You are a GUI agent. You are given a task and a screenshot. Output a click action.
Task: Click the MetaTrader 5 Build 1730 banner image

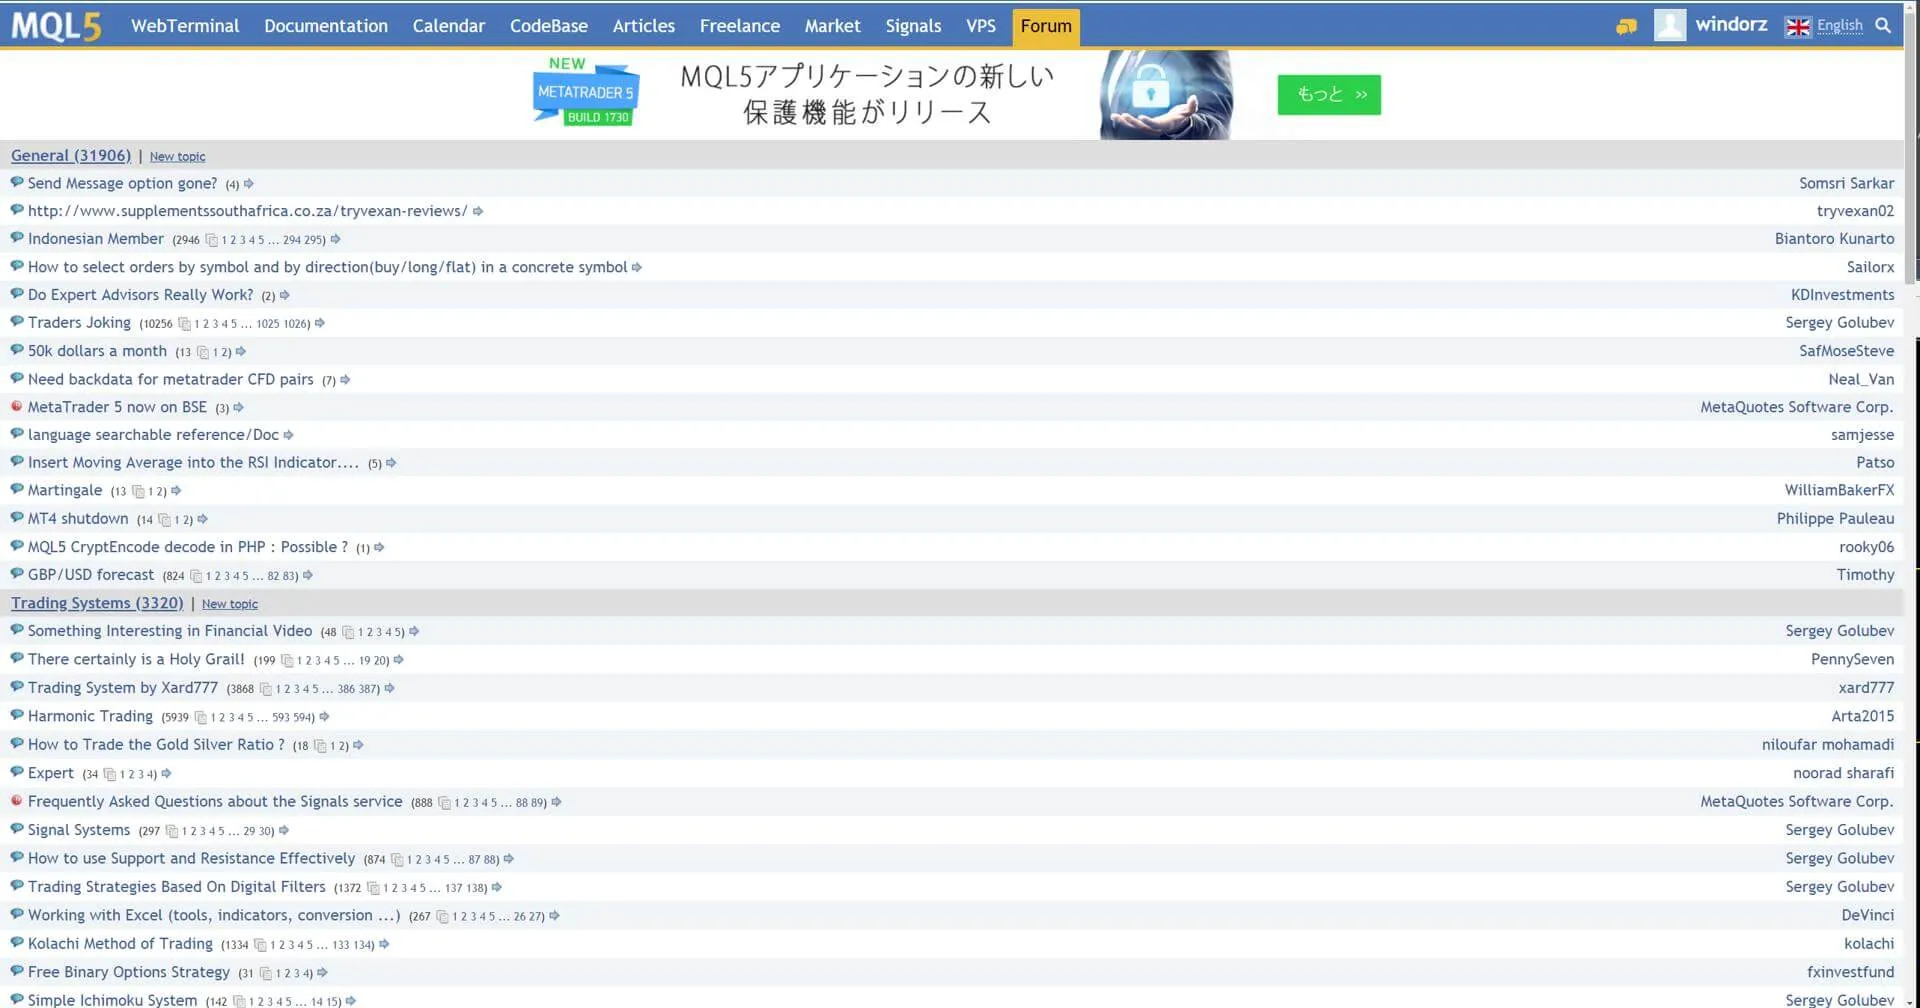click(x=586, y=92)
